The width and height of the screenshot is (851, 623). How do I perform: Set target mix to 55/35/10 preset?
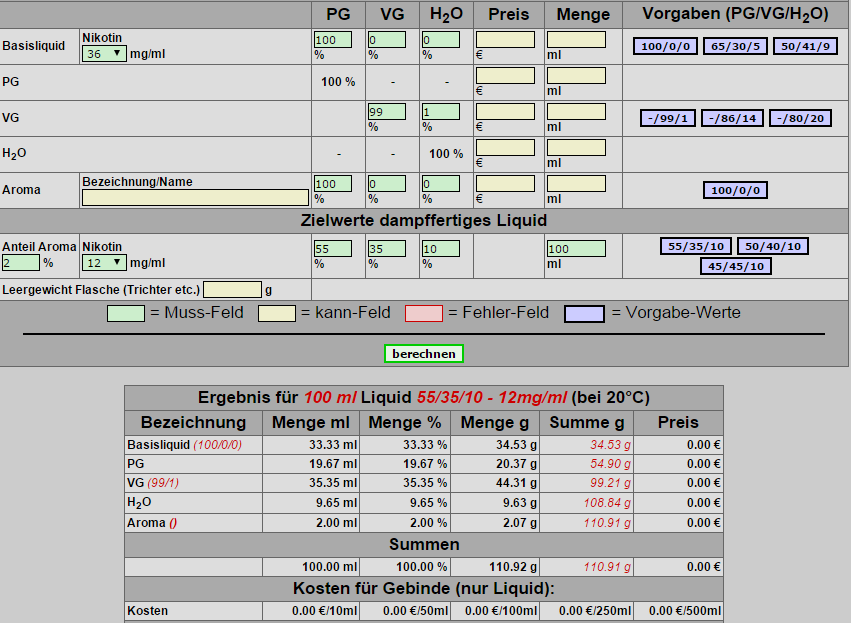[x=695, y=247]
